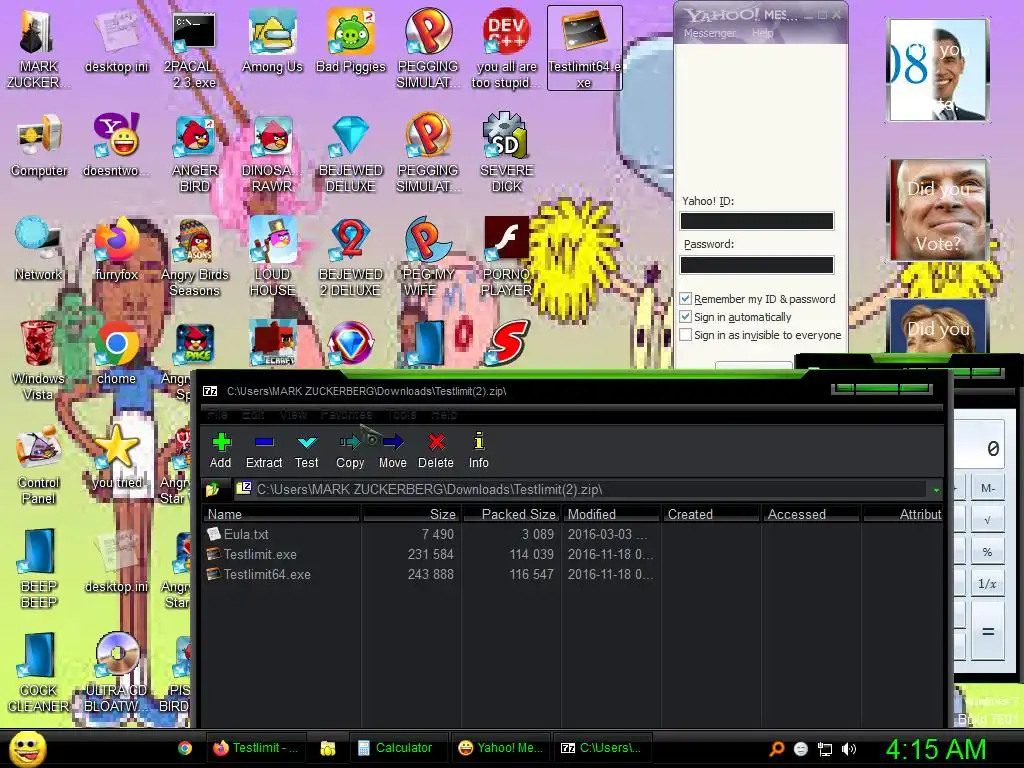1024x768 pixels.
Task: Select the BEJEWED 2 DELUXE icon
Action: (x=351, y=257)
